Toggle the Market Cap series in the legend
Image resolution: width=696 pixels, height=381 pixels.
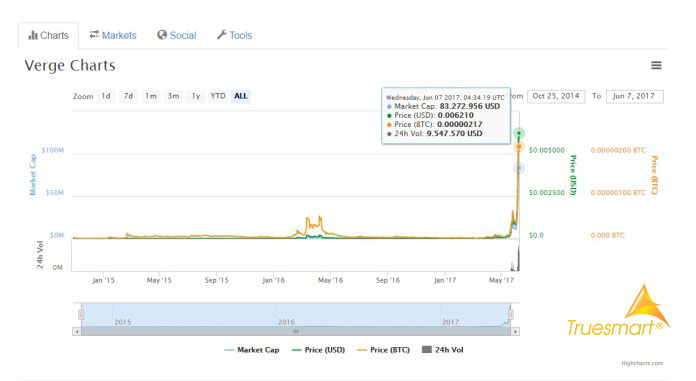(x=252, y=350)
